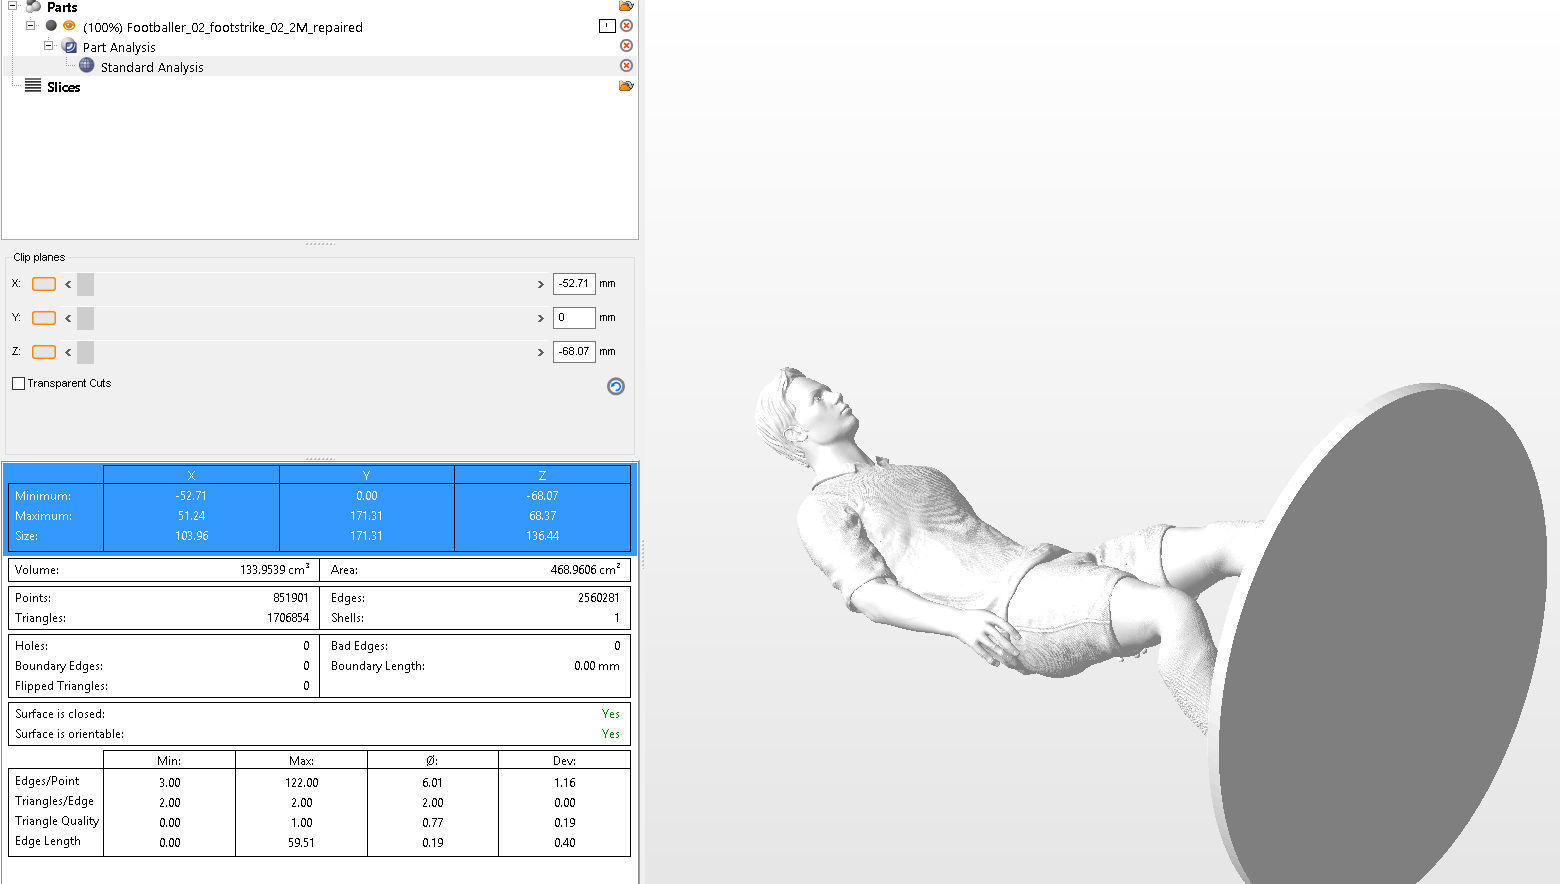Click the Surface is closed Yes value
Screen dimensions: 1560x884
611,714
